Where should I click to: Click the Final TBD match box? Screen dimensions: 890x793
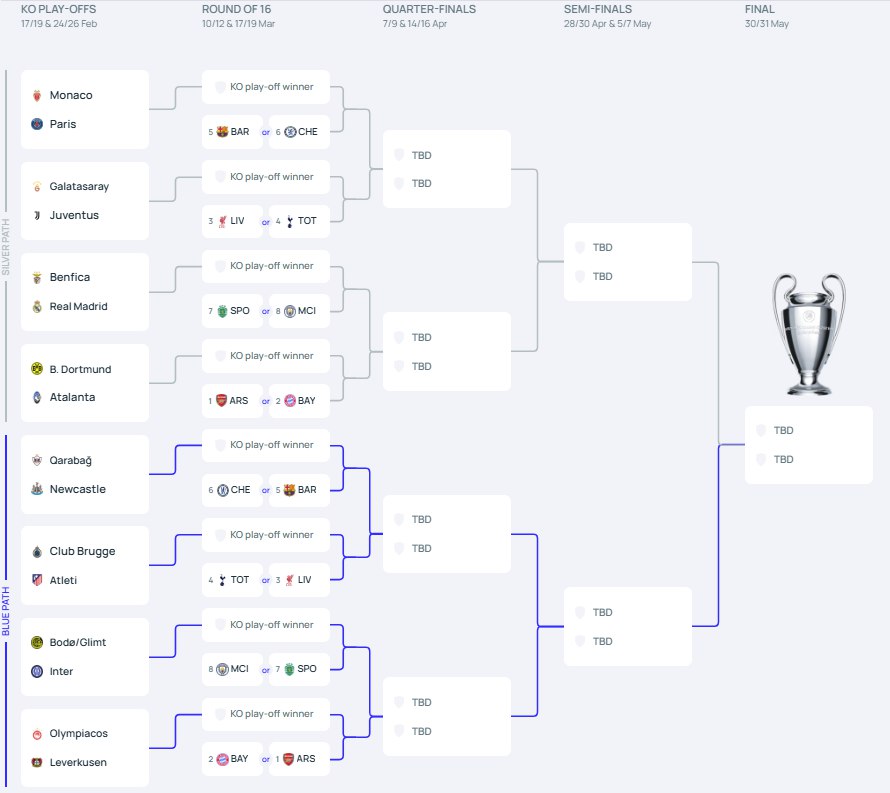(x=809, y=445)
